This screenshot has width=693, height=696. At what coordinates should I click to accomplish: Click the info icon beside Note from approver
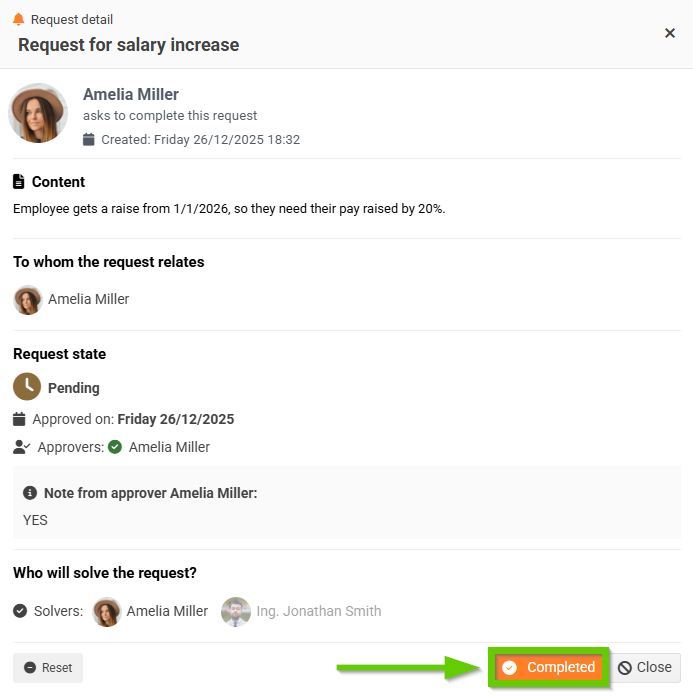click(x=30, y=493)
